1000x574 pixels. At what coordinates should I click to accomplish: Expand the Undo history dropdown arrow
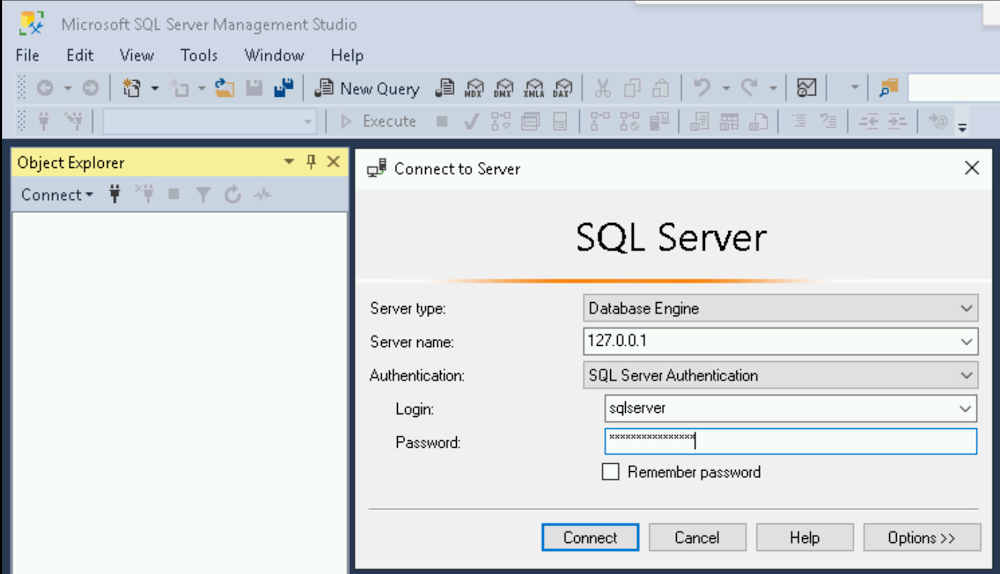726,88
